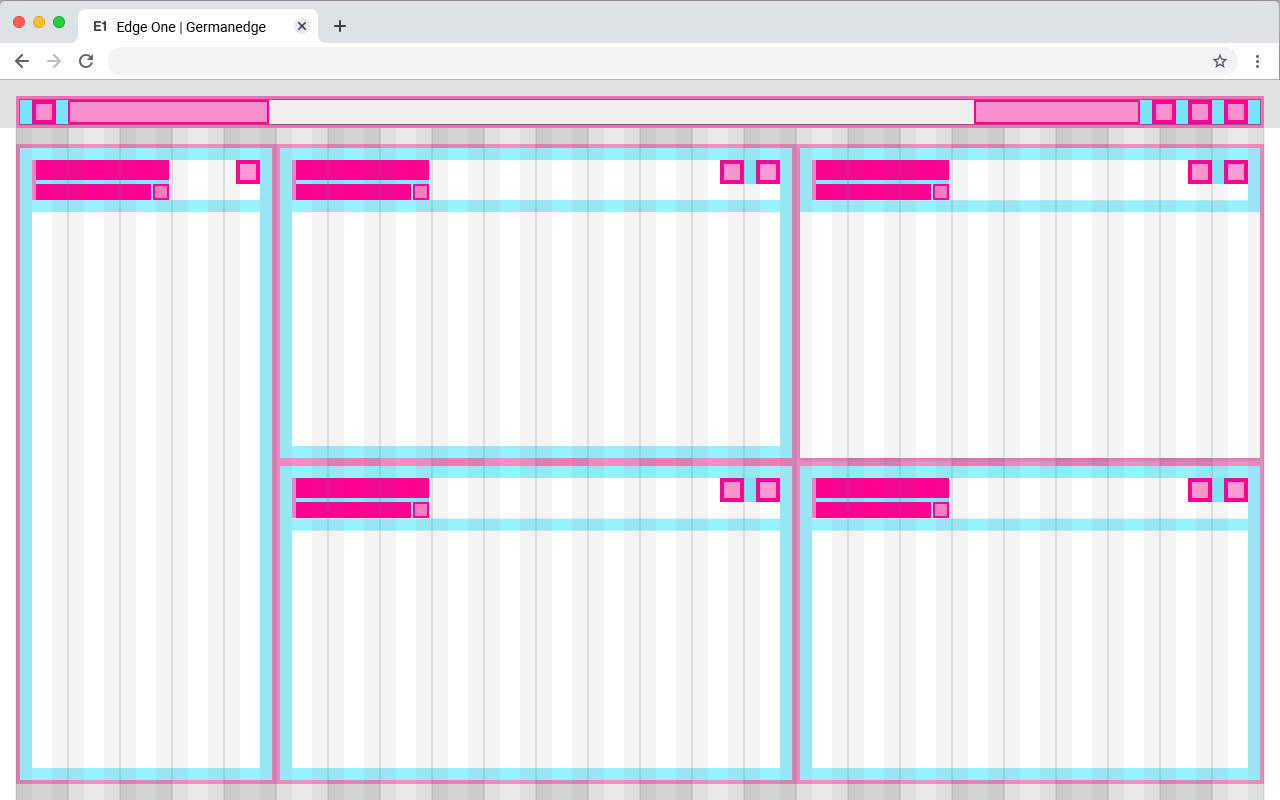
Task: Click small icon beside subtitle in bottom-right panel
Action: [941, 510]
